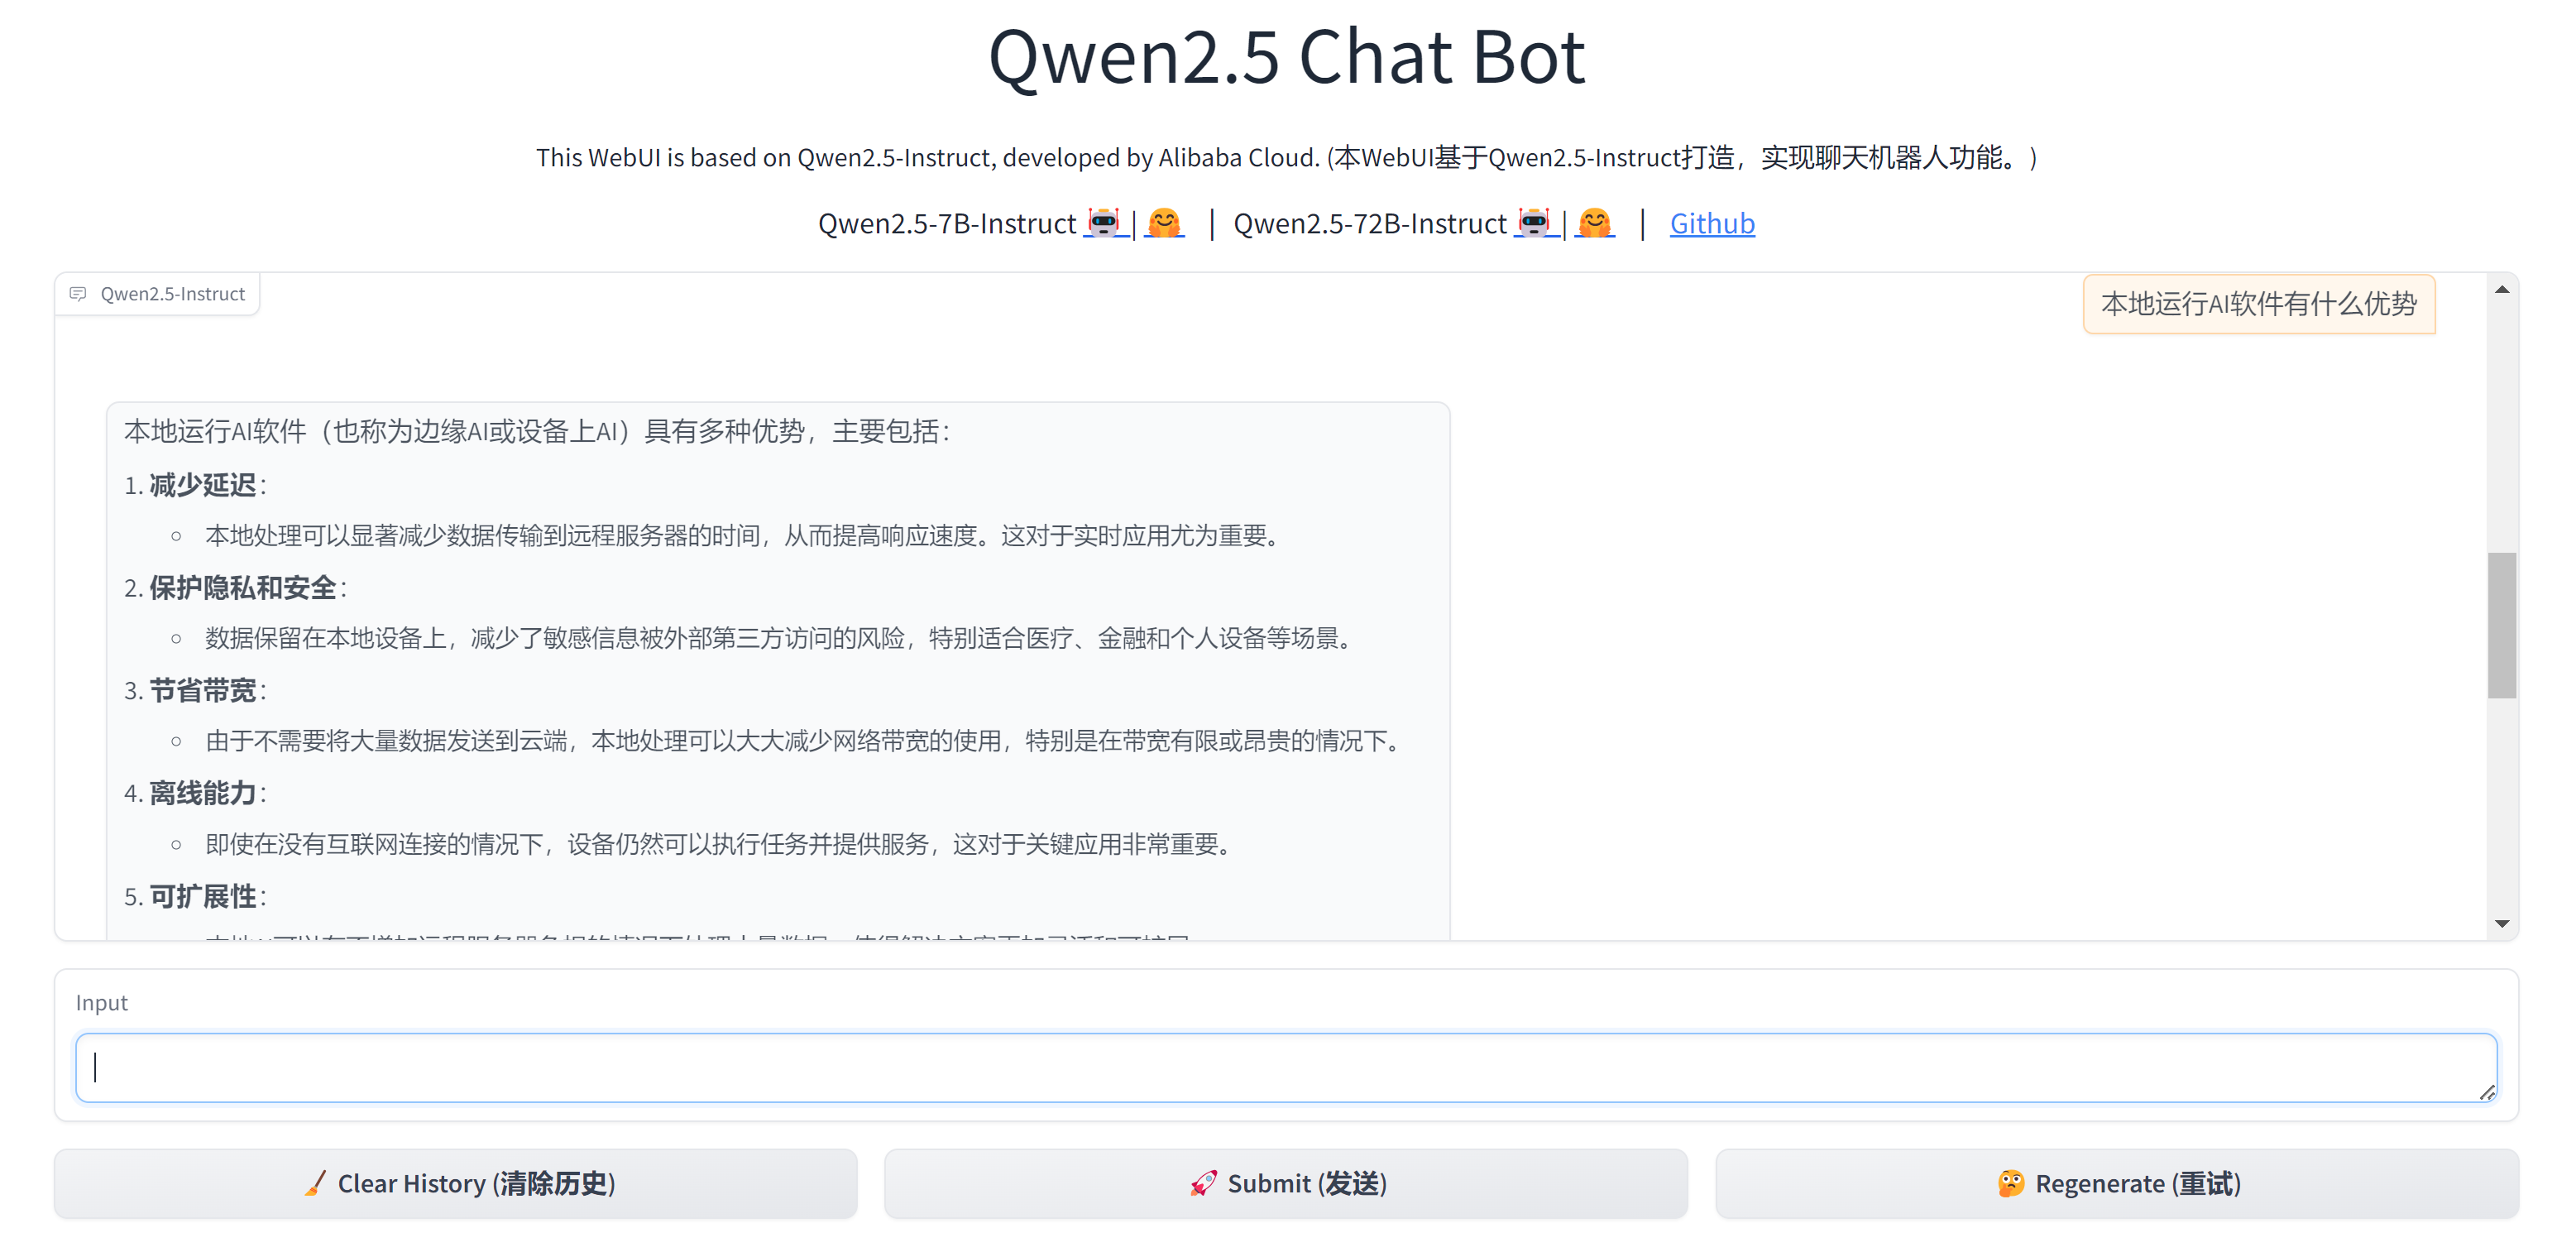This screenshot has width=2576, height=1252.
Task: Click the Regenerate (重试) button
Action: (2117, 1183)
